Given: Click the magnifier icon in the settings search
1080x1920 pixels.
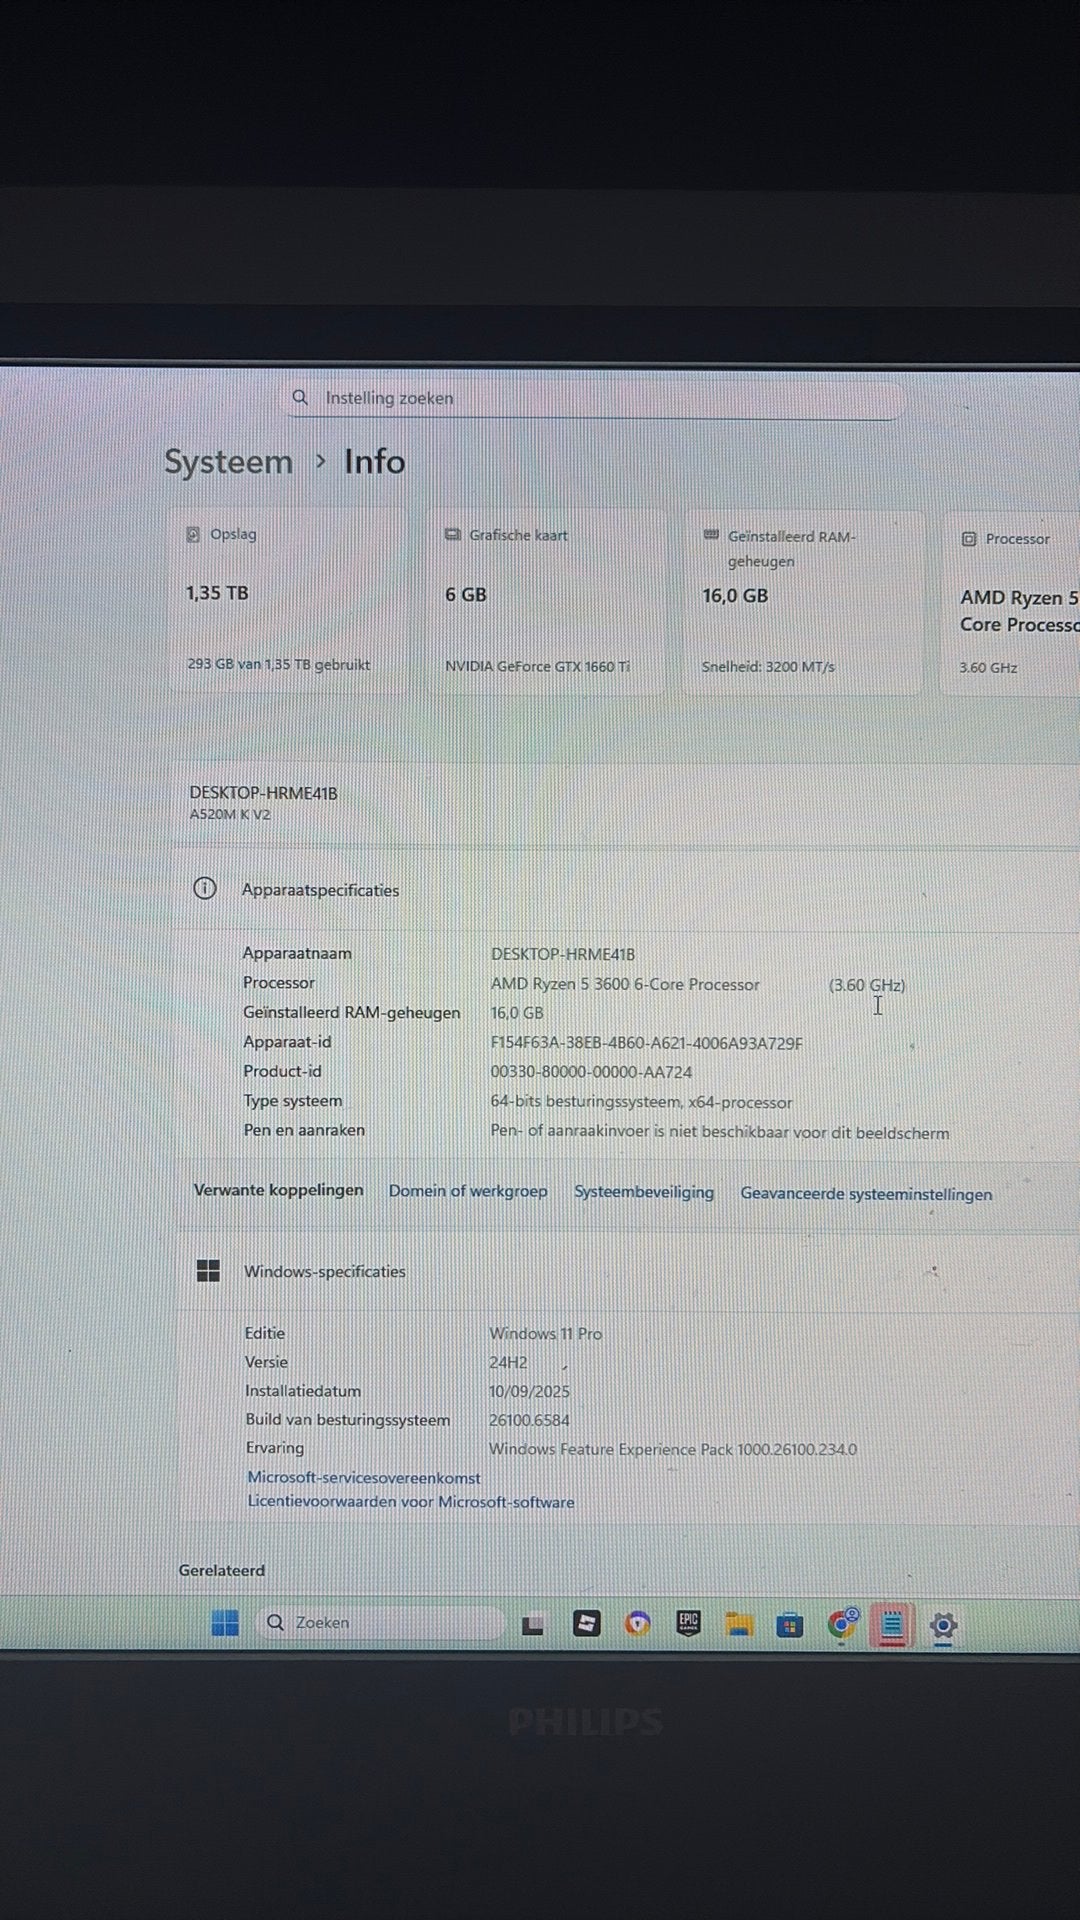Looking at the screenshot, I should (300, 398).
